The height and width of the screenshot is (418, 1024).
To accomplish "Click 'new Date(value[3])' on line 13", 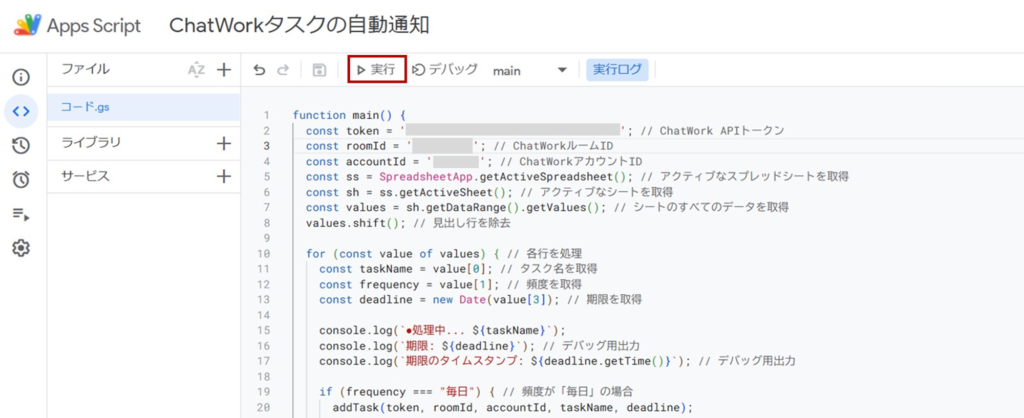I will [494, 300].
